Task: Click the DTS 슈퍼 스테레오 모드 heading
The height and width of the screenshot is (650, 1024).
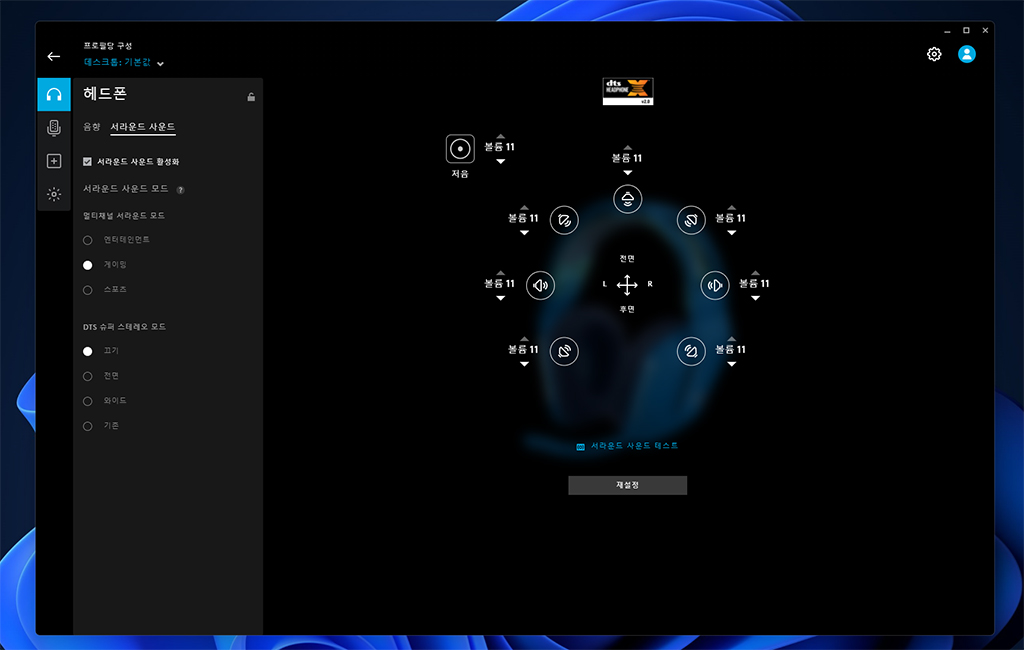Action: 124,327
